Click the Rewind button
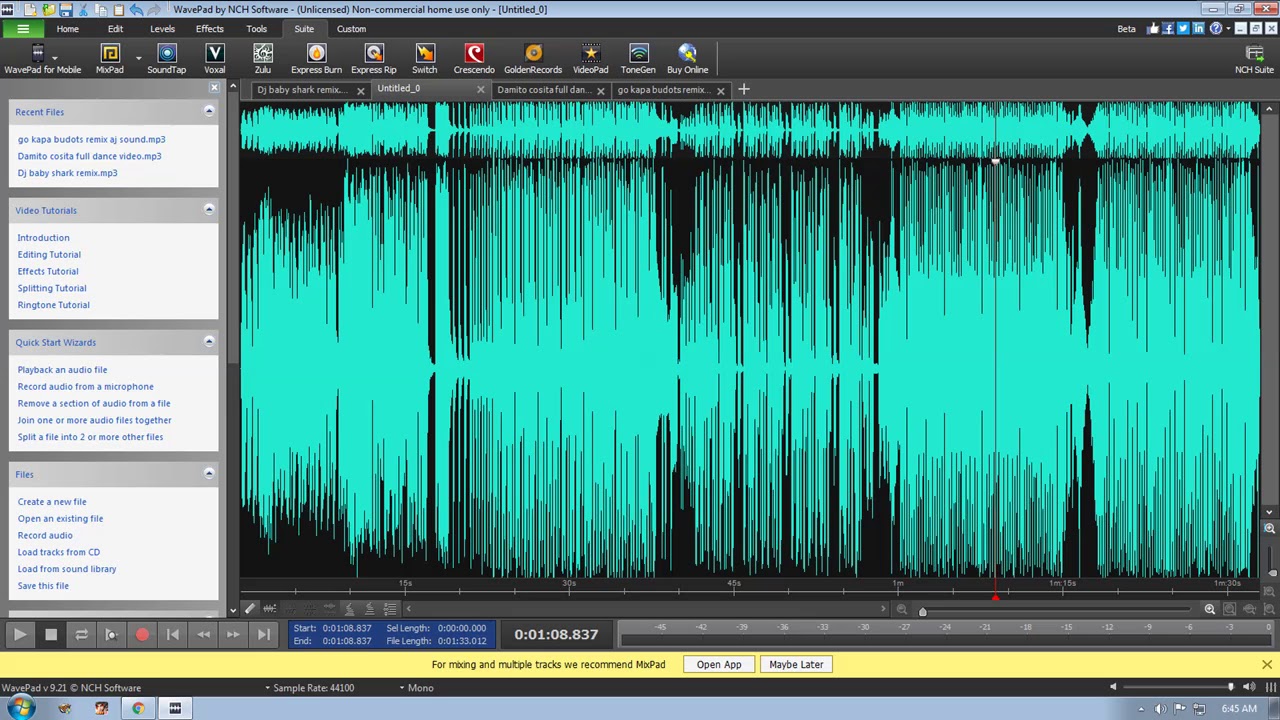The width and height of the screenshot is (1280, 720). pyautogui.click(x=203, y=634)
